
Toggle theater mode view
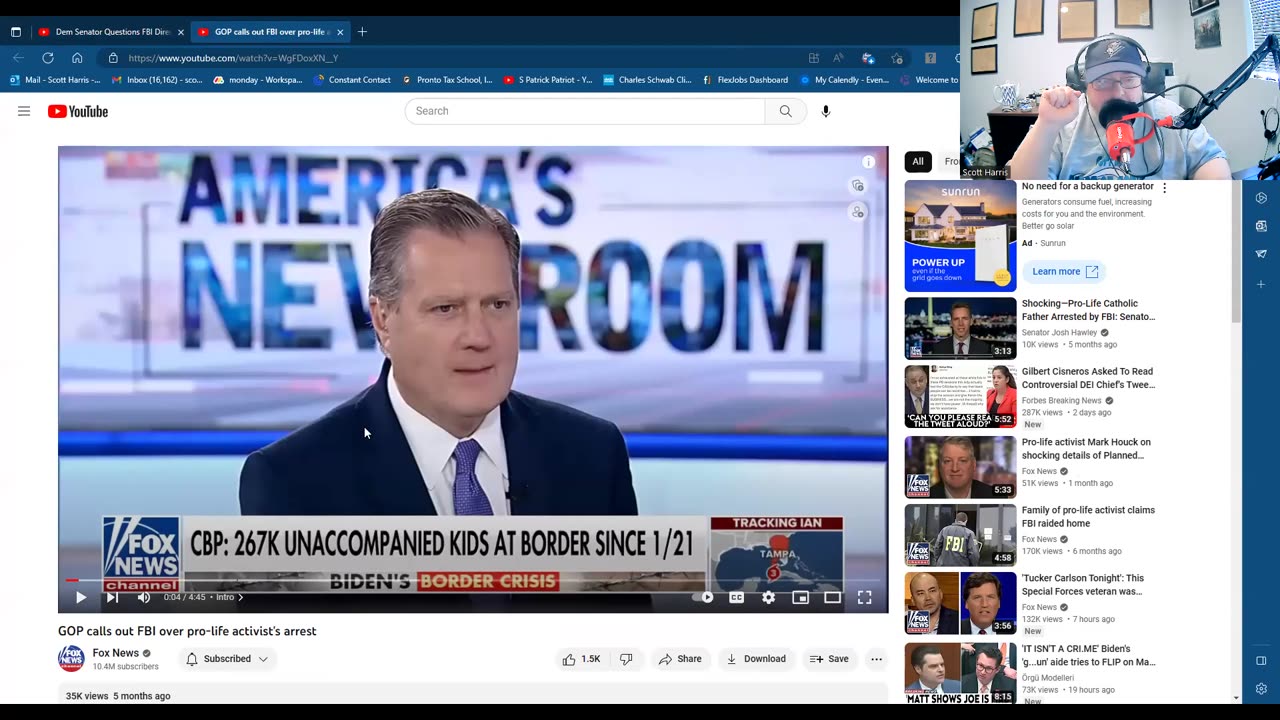coord(832,597)
